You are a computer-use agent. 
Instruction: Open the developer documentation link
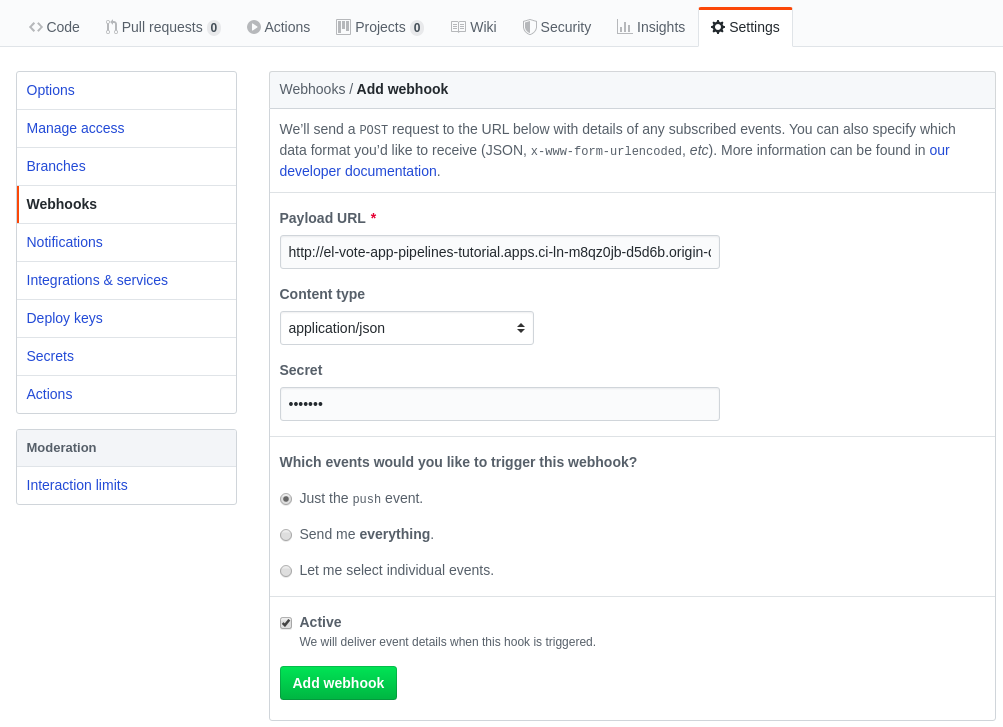pyautogui.click(x=359, y=171)
